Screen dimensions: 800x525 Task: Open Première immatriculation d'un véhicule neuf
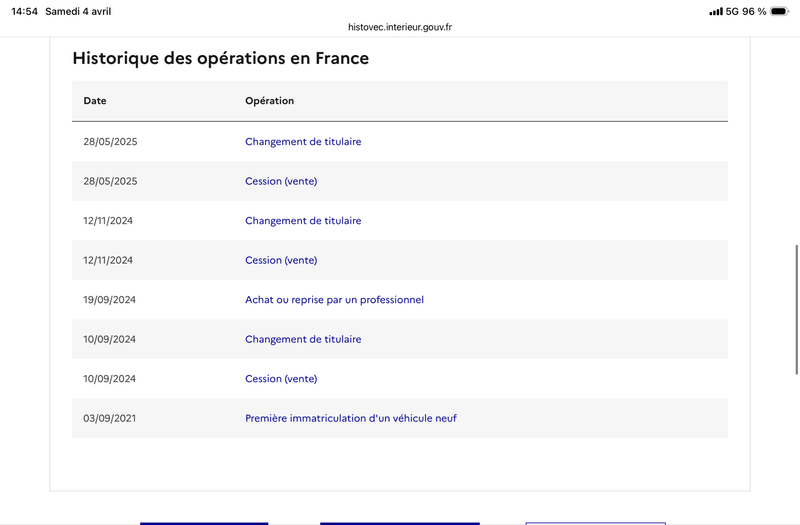350,418
